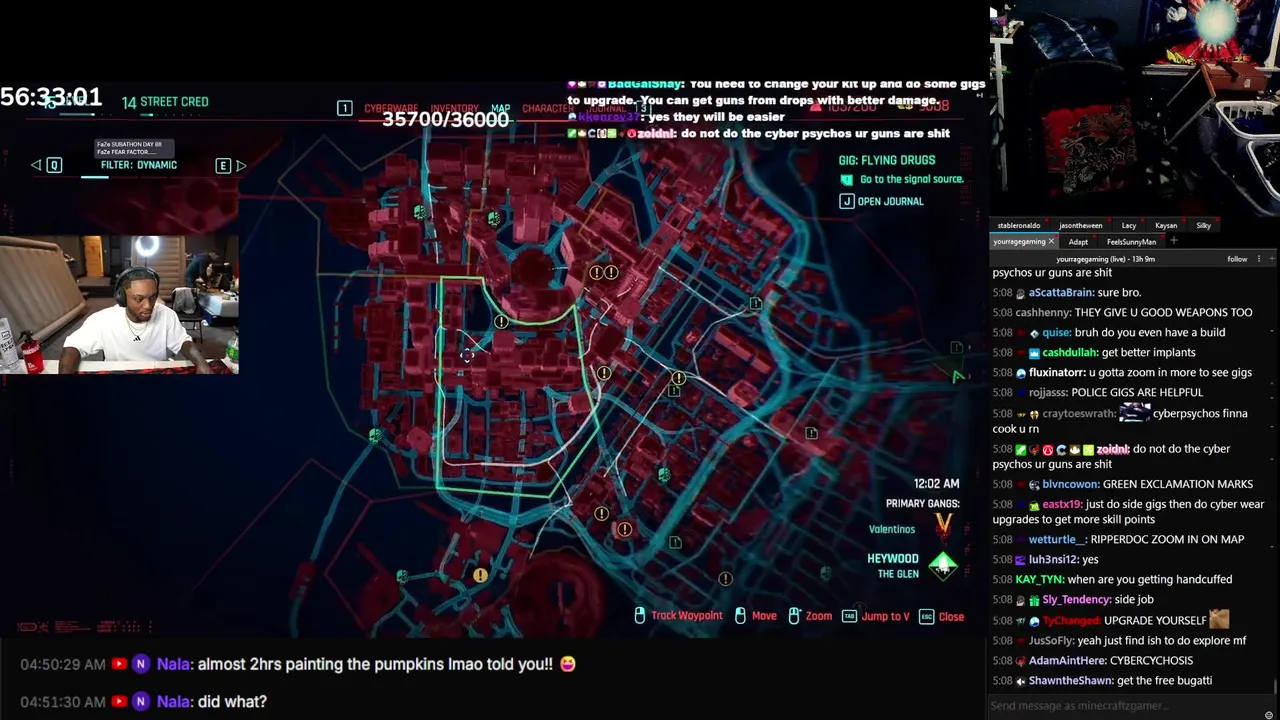
Task: Switch to the Silky chat tab
Action: pos(1204,225)
